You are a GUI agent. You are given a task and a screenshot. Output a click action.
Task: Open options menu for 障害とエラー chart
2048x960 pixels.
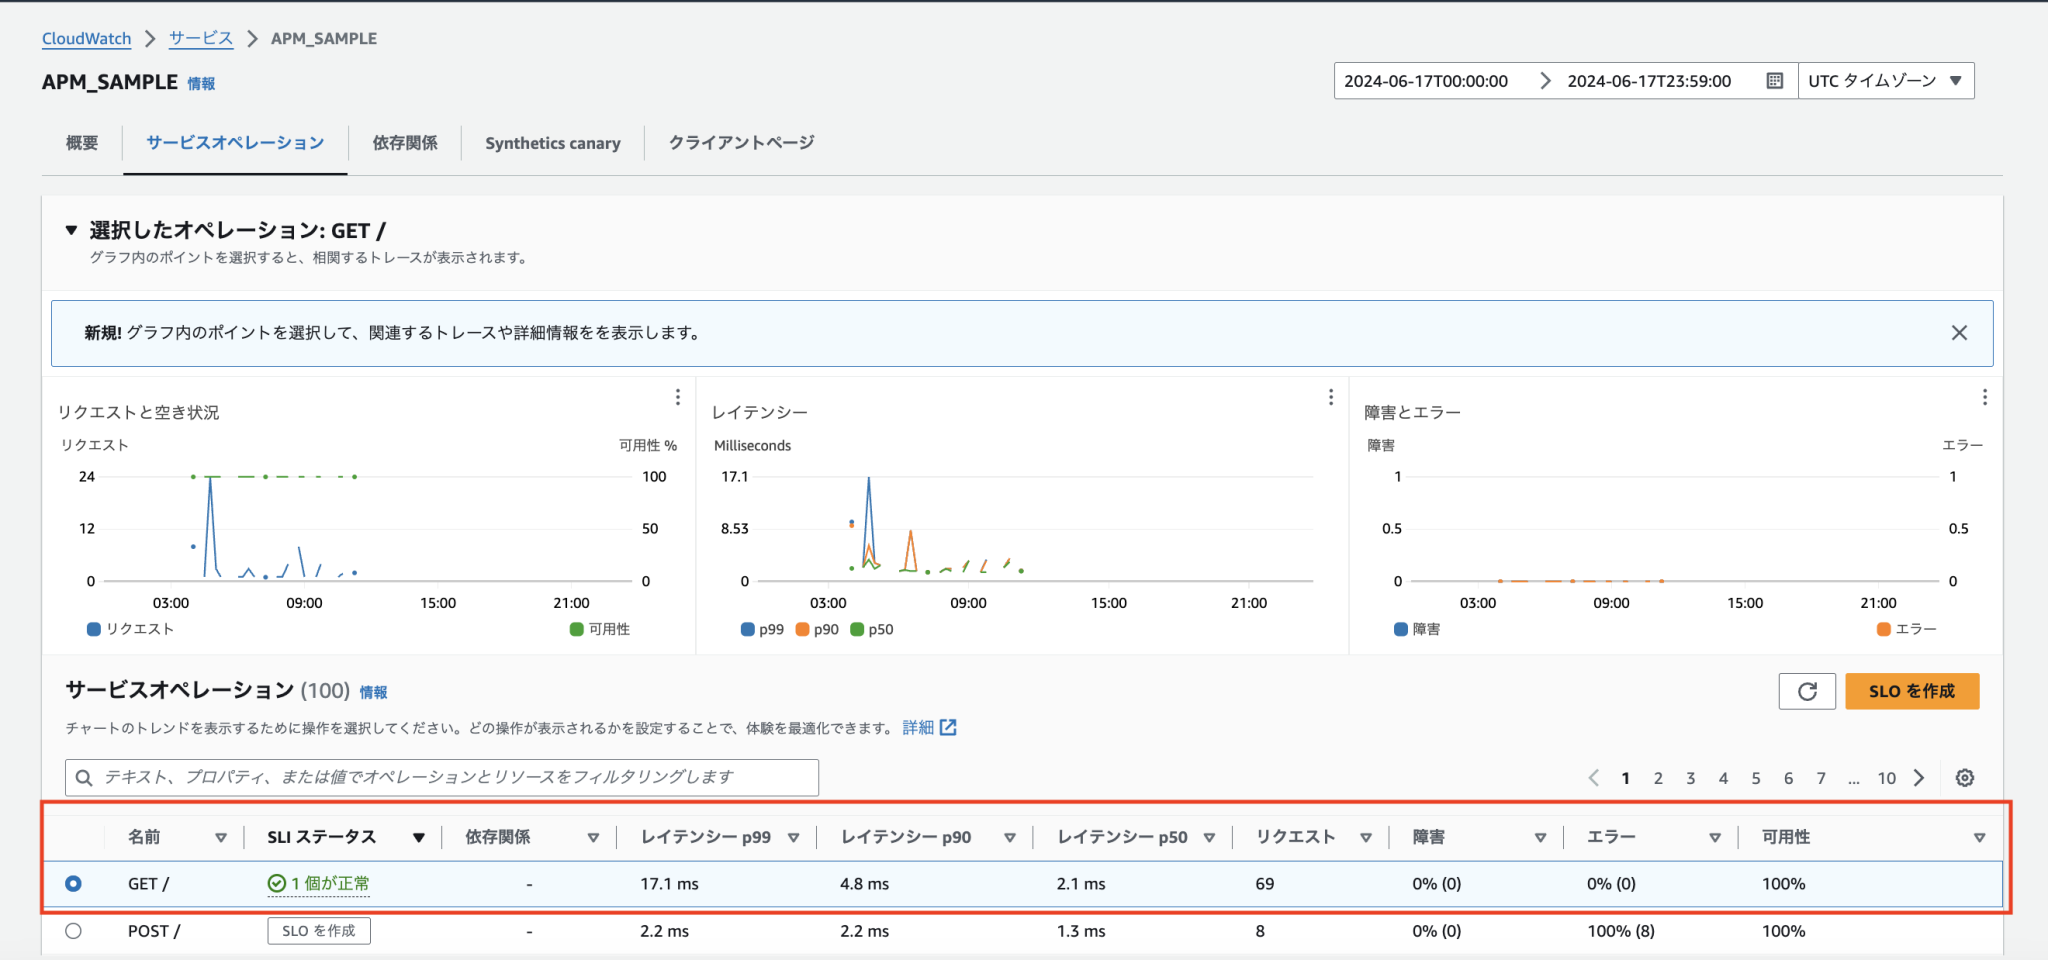[1985, 397]
